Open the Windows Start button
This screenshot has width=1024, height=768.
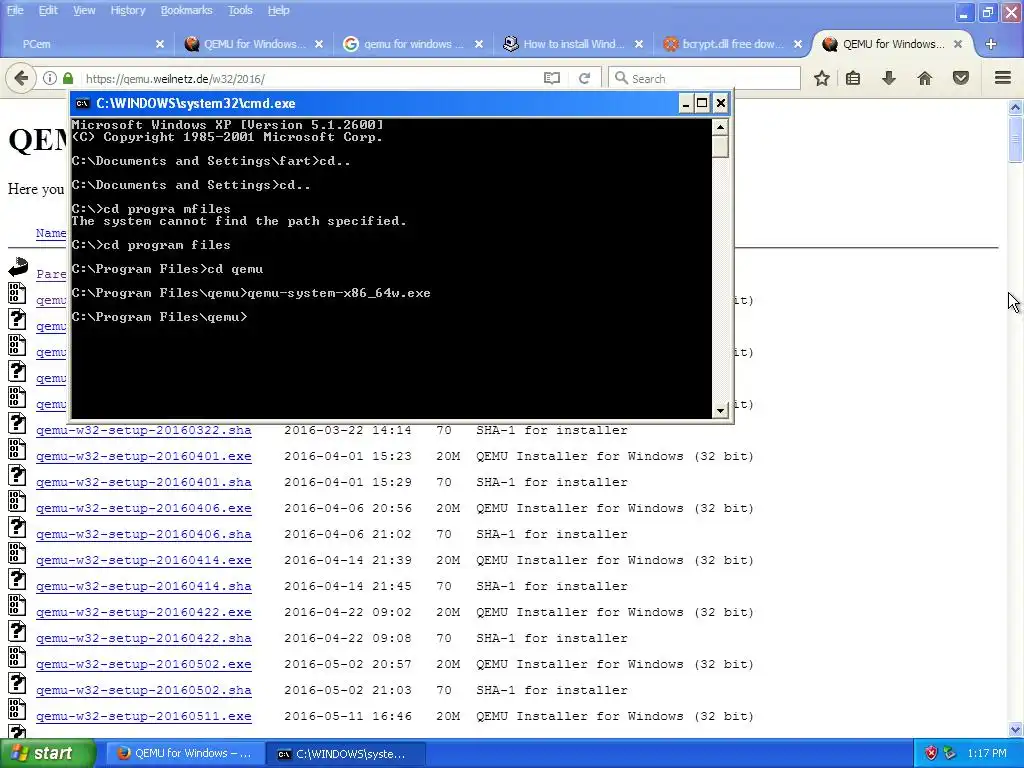pyautogui.click(x=47, y=753)
